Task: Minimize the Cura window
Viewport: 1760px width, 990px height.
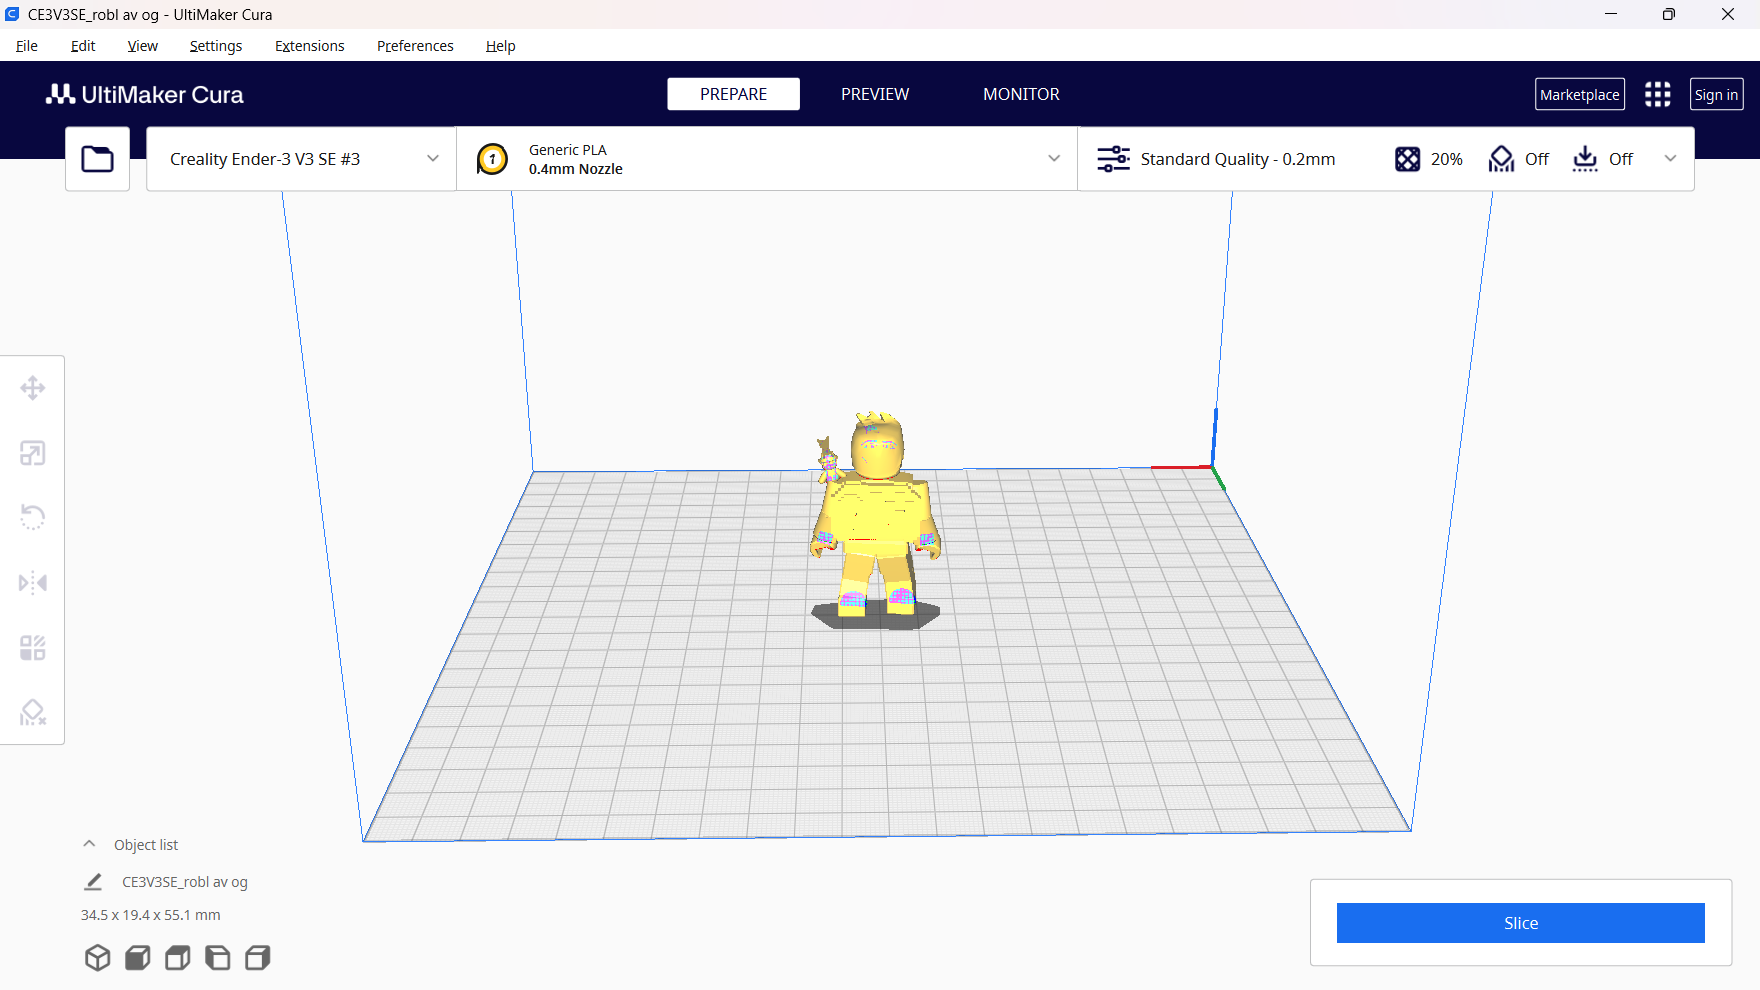Action: (1611, 14)
